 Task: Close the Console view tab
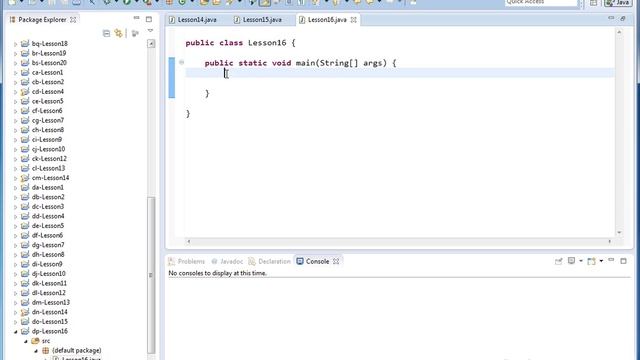tap(336, 262)
